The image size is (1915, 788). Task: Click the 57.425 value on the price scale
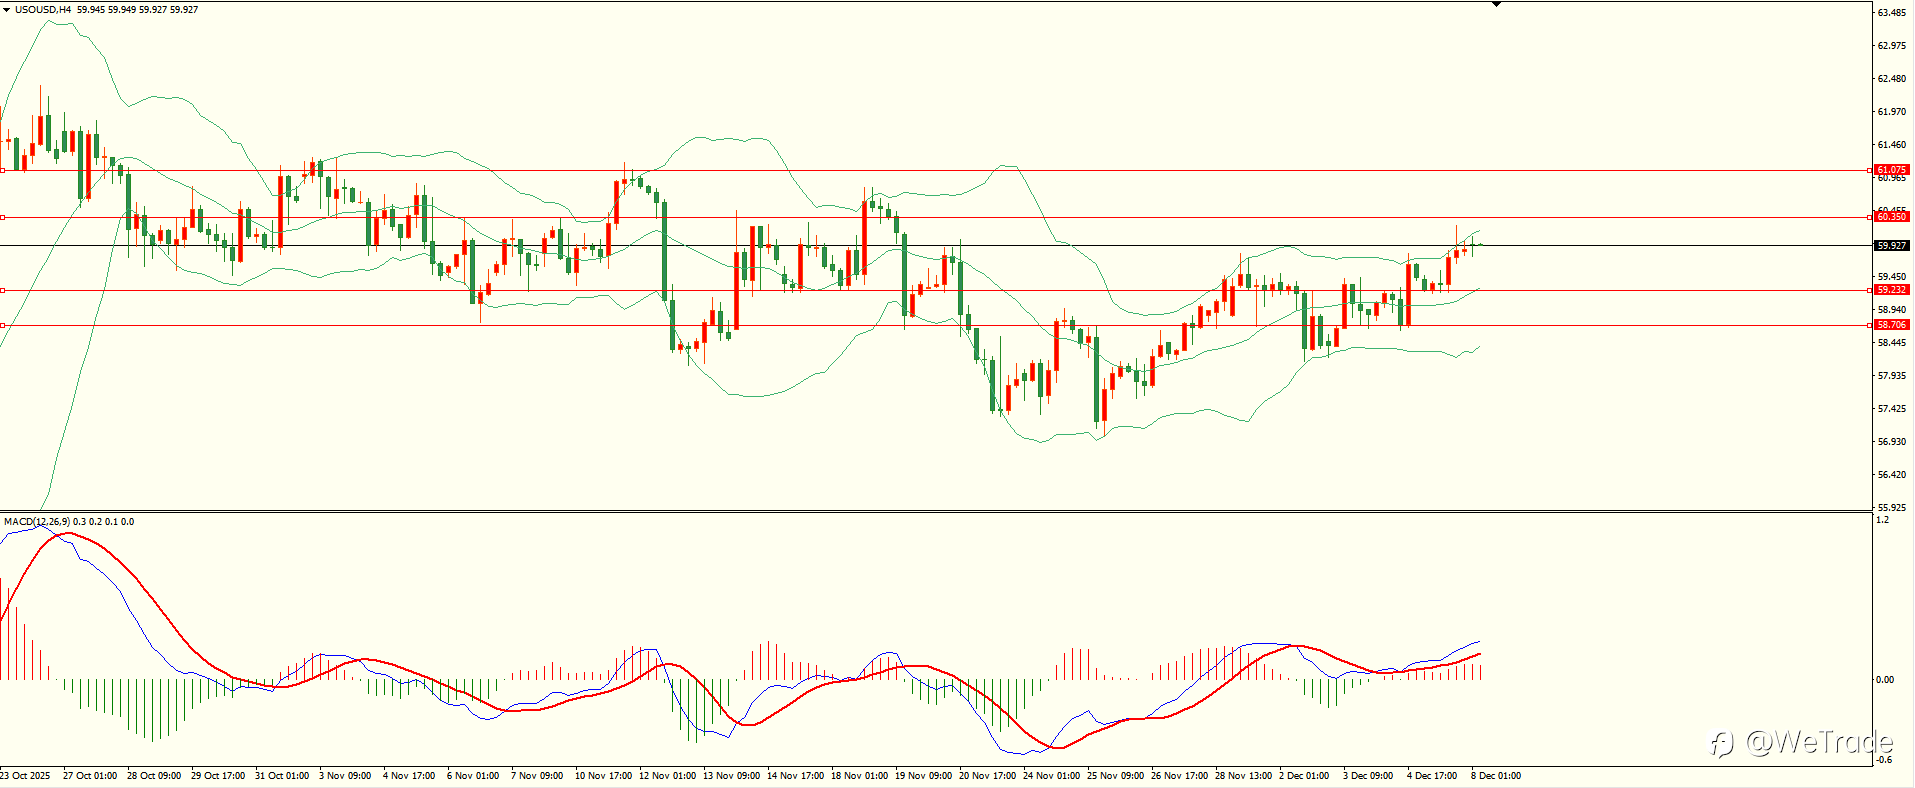(1892, 409)
